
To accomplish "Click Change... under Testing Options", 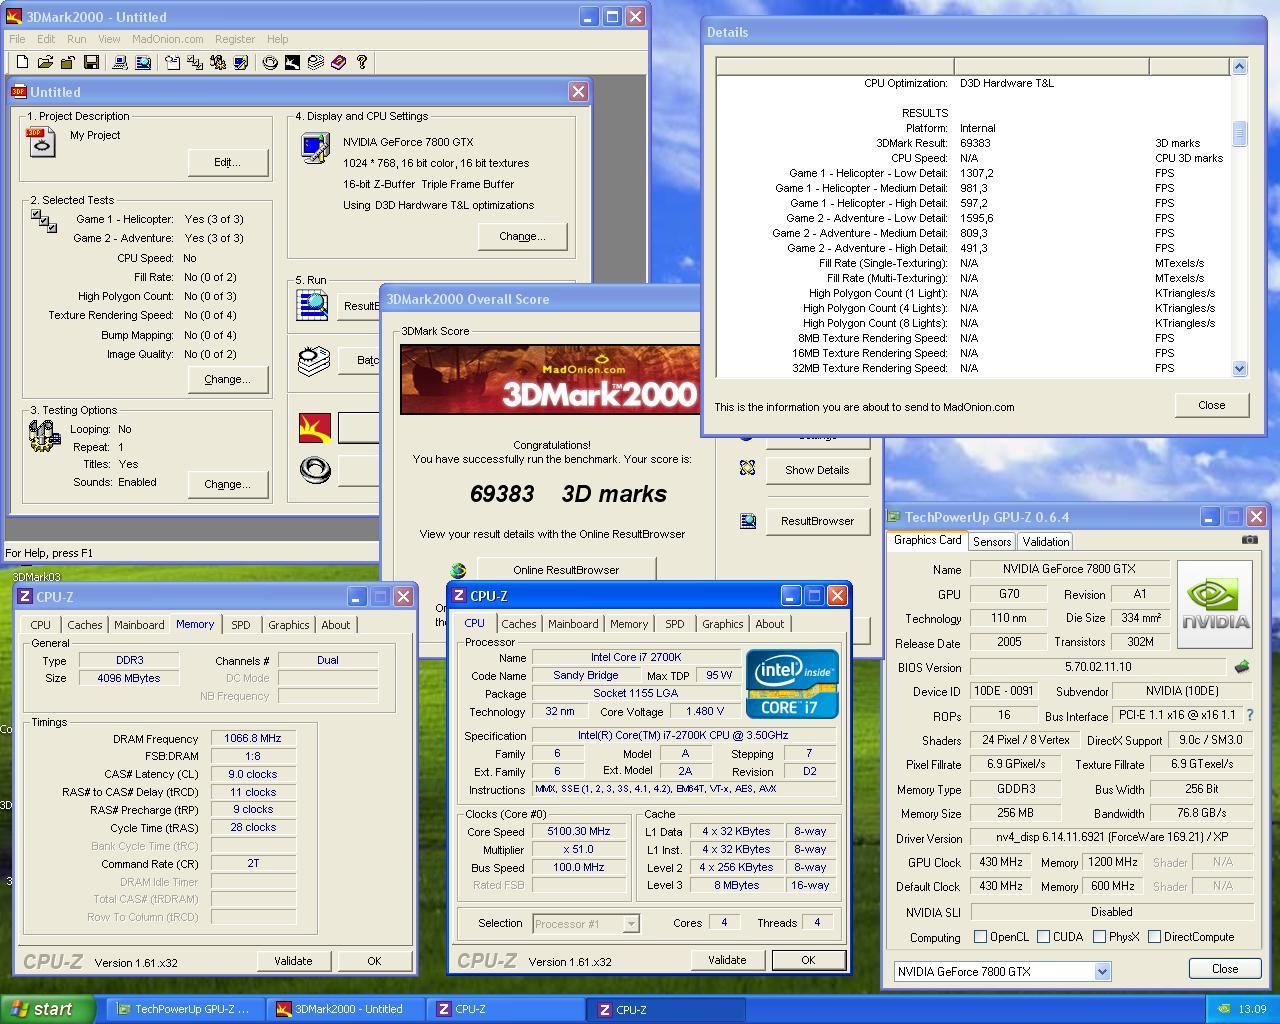I will (x=227, y=484).
